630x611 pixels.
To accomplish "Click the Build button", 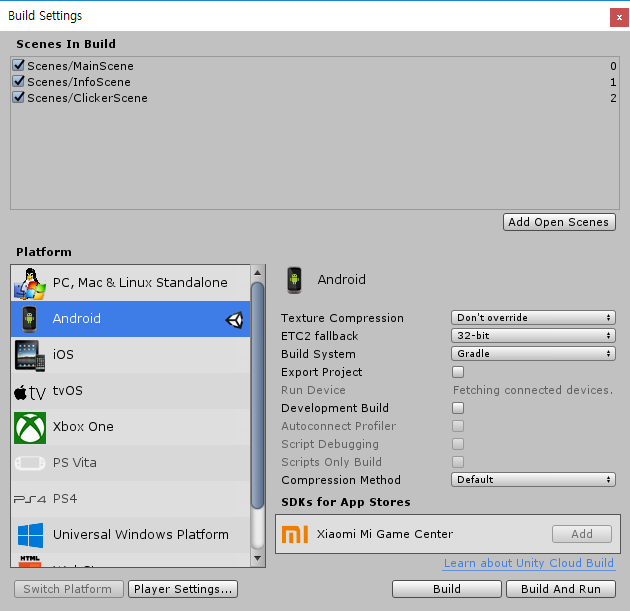I will 447,589.
